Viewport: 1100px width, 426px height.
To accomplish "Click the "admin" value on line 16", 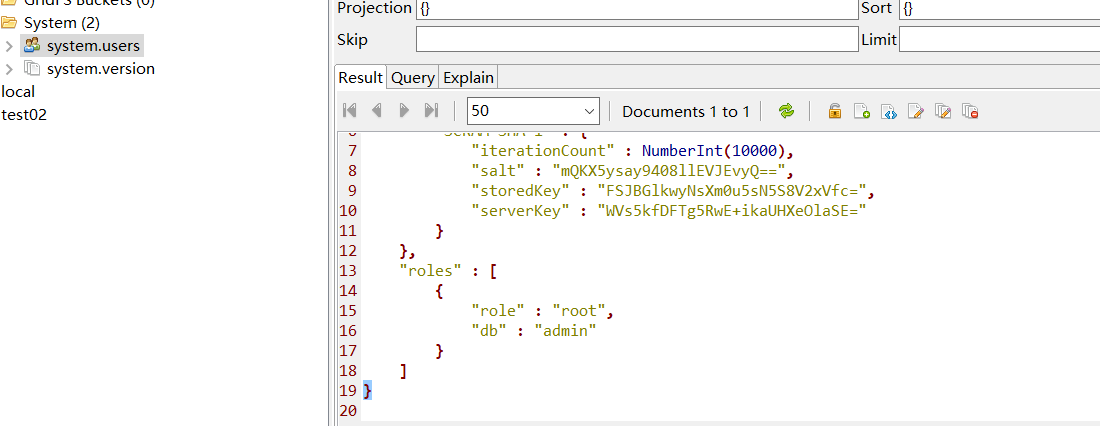I will point(565,330).
